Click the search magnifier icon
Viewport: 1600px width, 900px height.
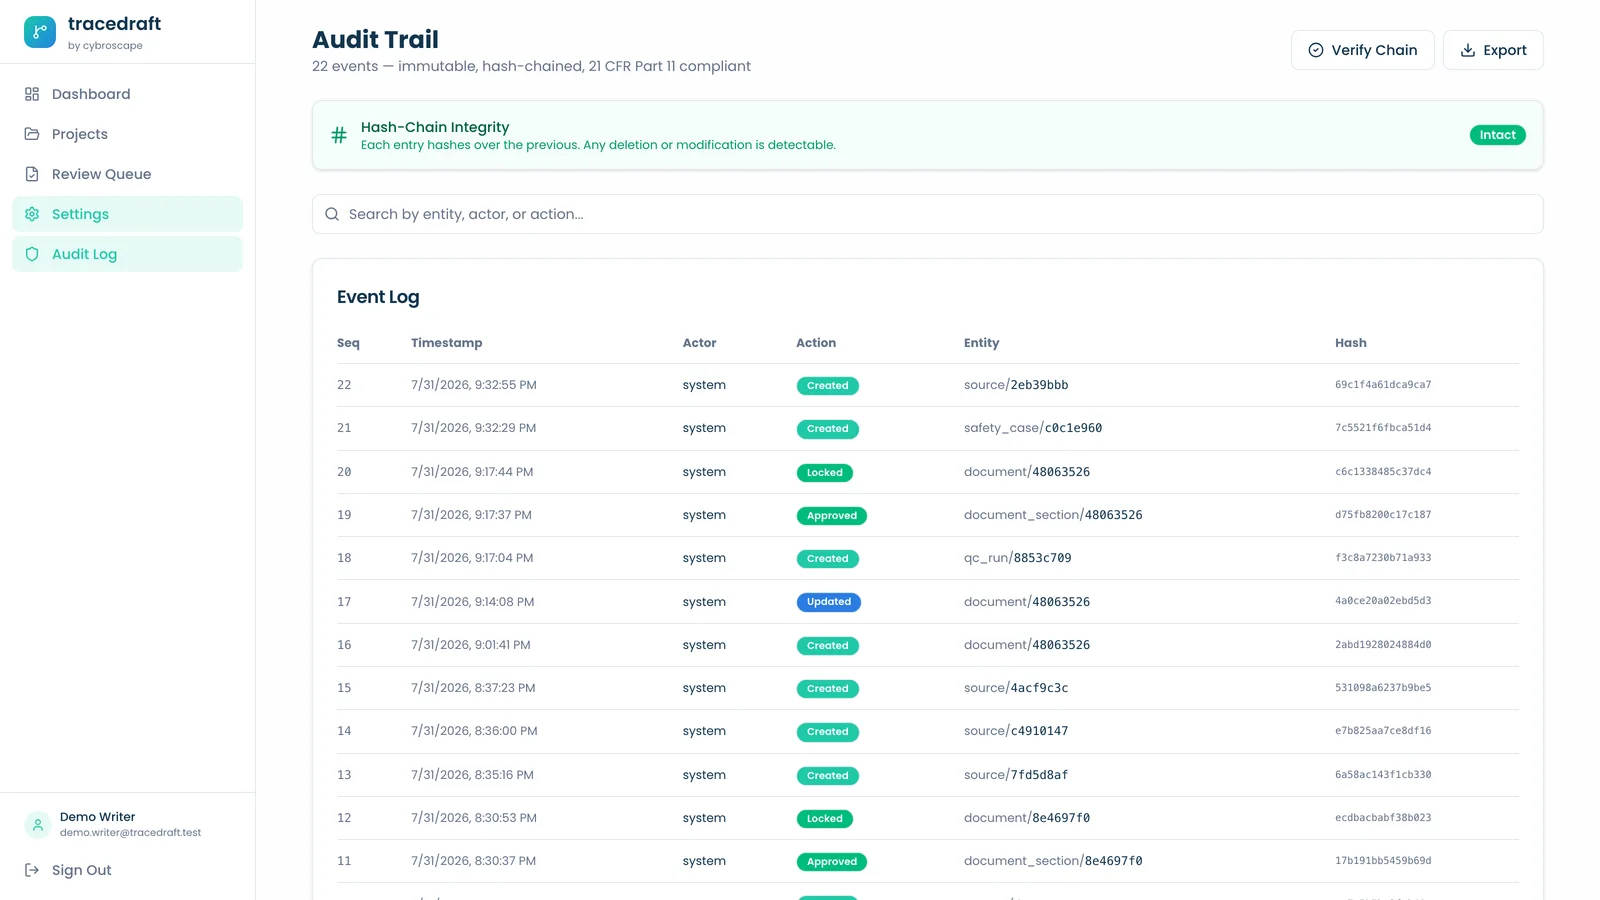332,214
